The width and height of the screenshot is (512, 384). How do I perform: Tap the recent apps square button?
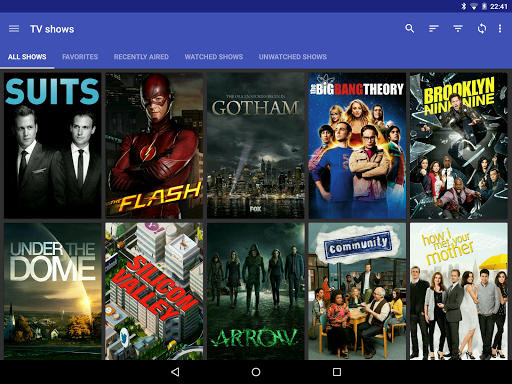pyautogui.click(x=337, y=372)
